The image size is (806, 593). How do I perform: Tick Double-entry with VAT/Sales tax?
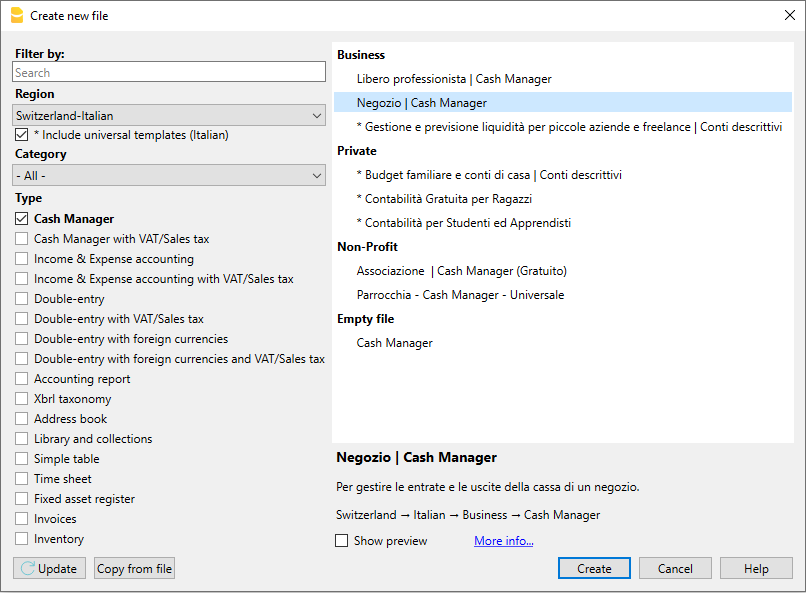pyautogui.click(x=22, y=319)
